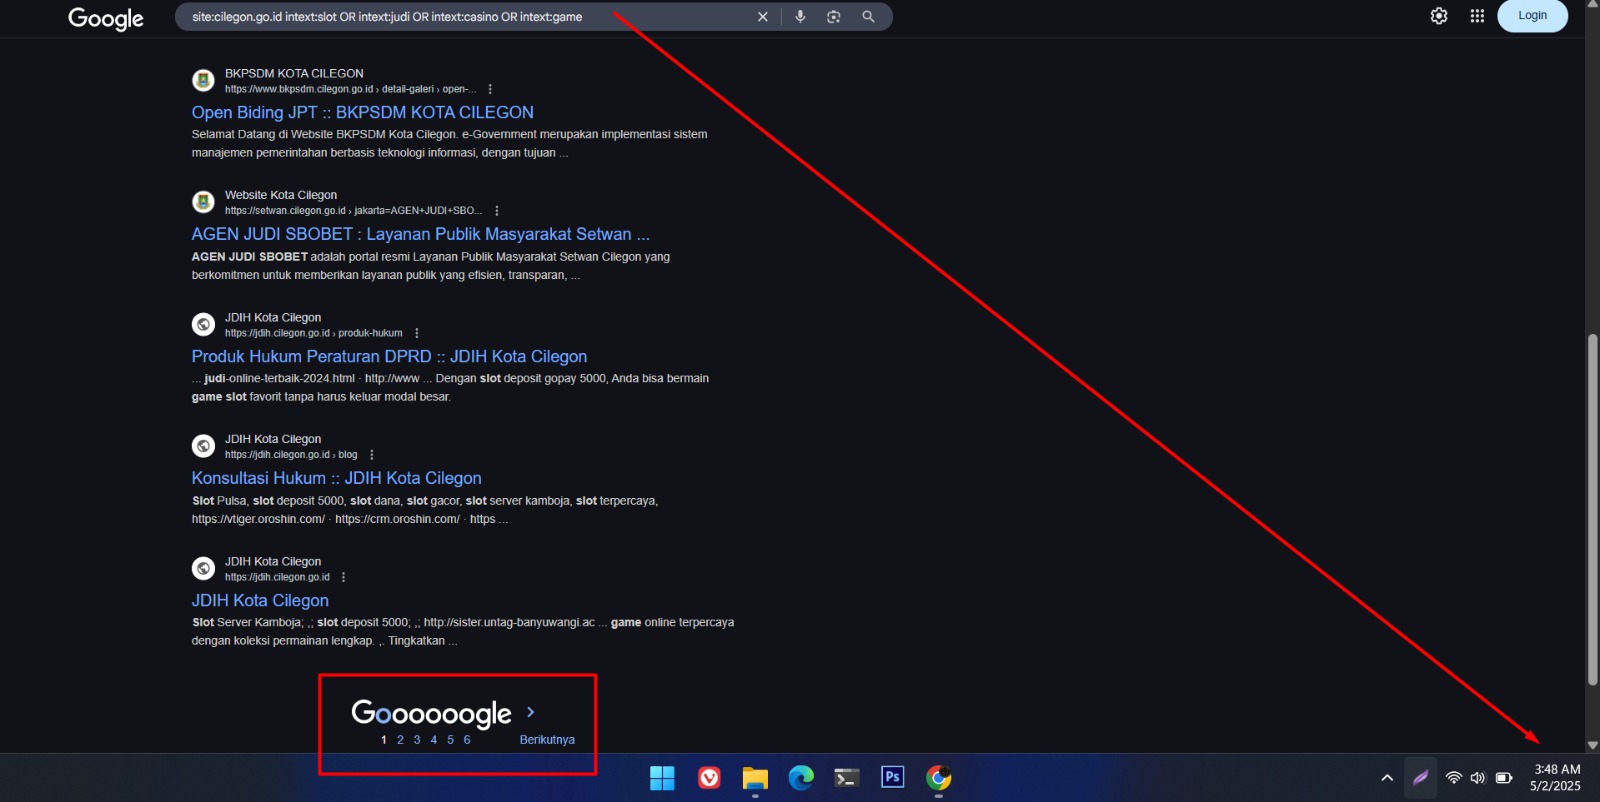Open the "Open Biding JPT" result link
Screen dimensions: 1600x802
pos(362,113)
